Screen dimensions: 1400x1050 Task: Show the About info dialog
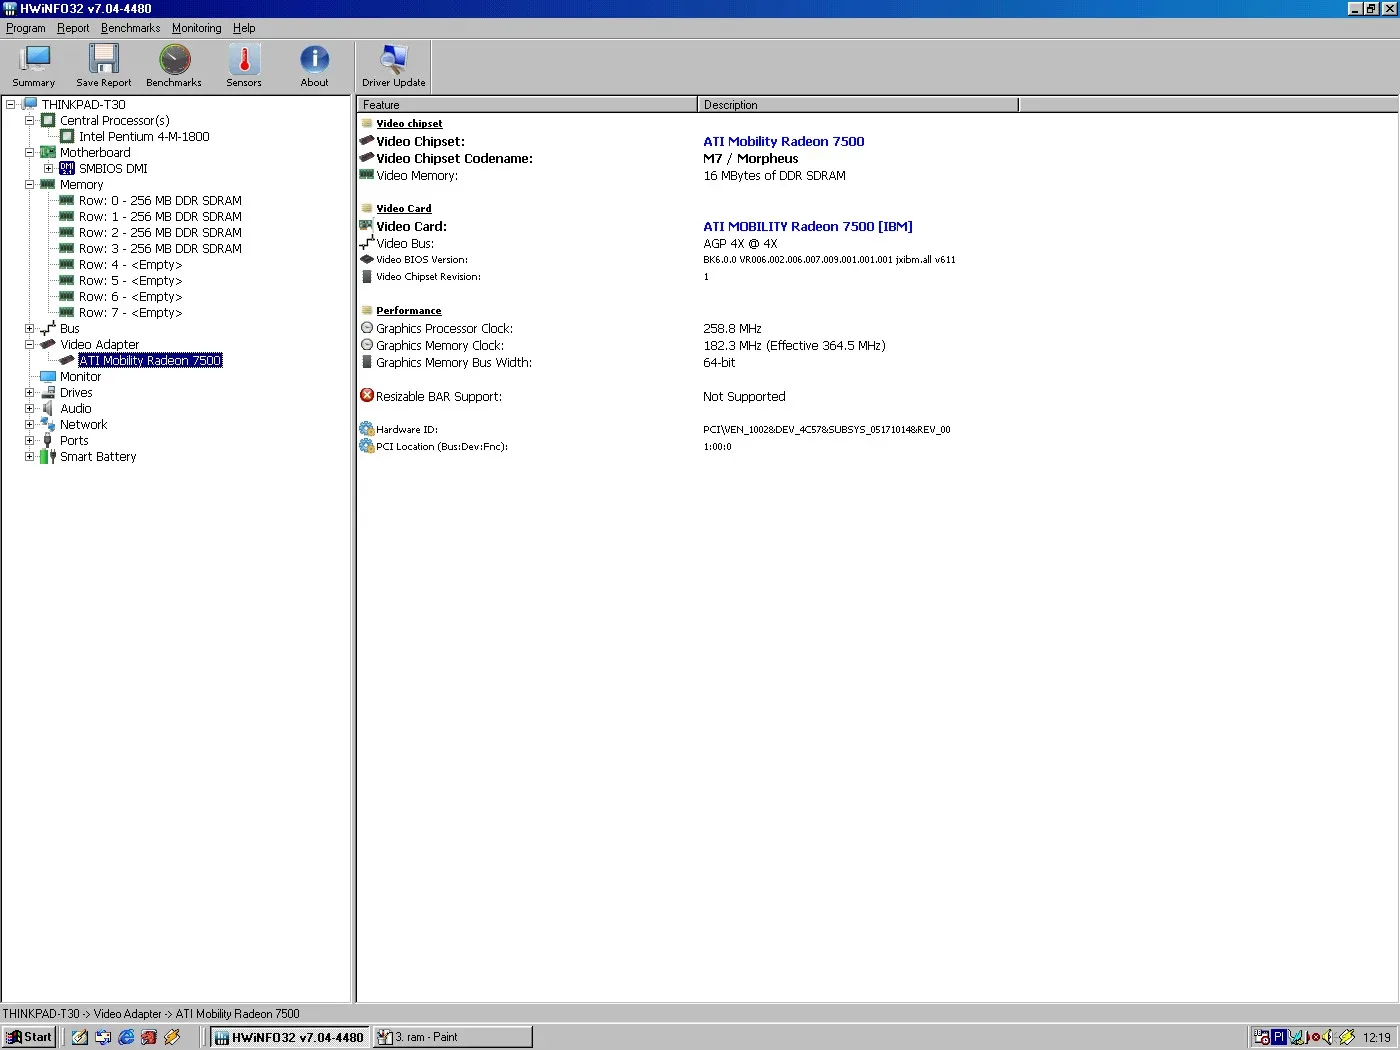314,66
